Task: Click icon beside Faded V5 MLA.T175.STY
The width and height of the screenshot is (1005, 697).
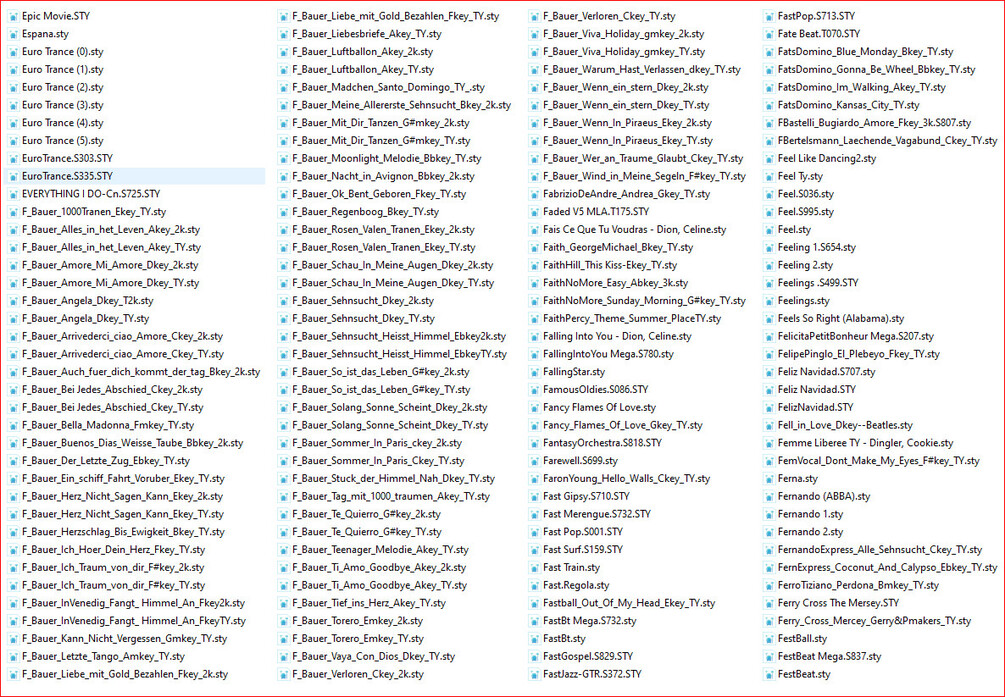Action: coord(534,212)
